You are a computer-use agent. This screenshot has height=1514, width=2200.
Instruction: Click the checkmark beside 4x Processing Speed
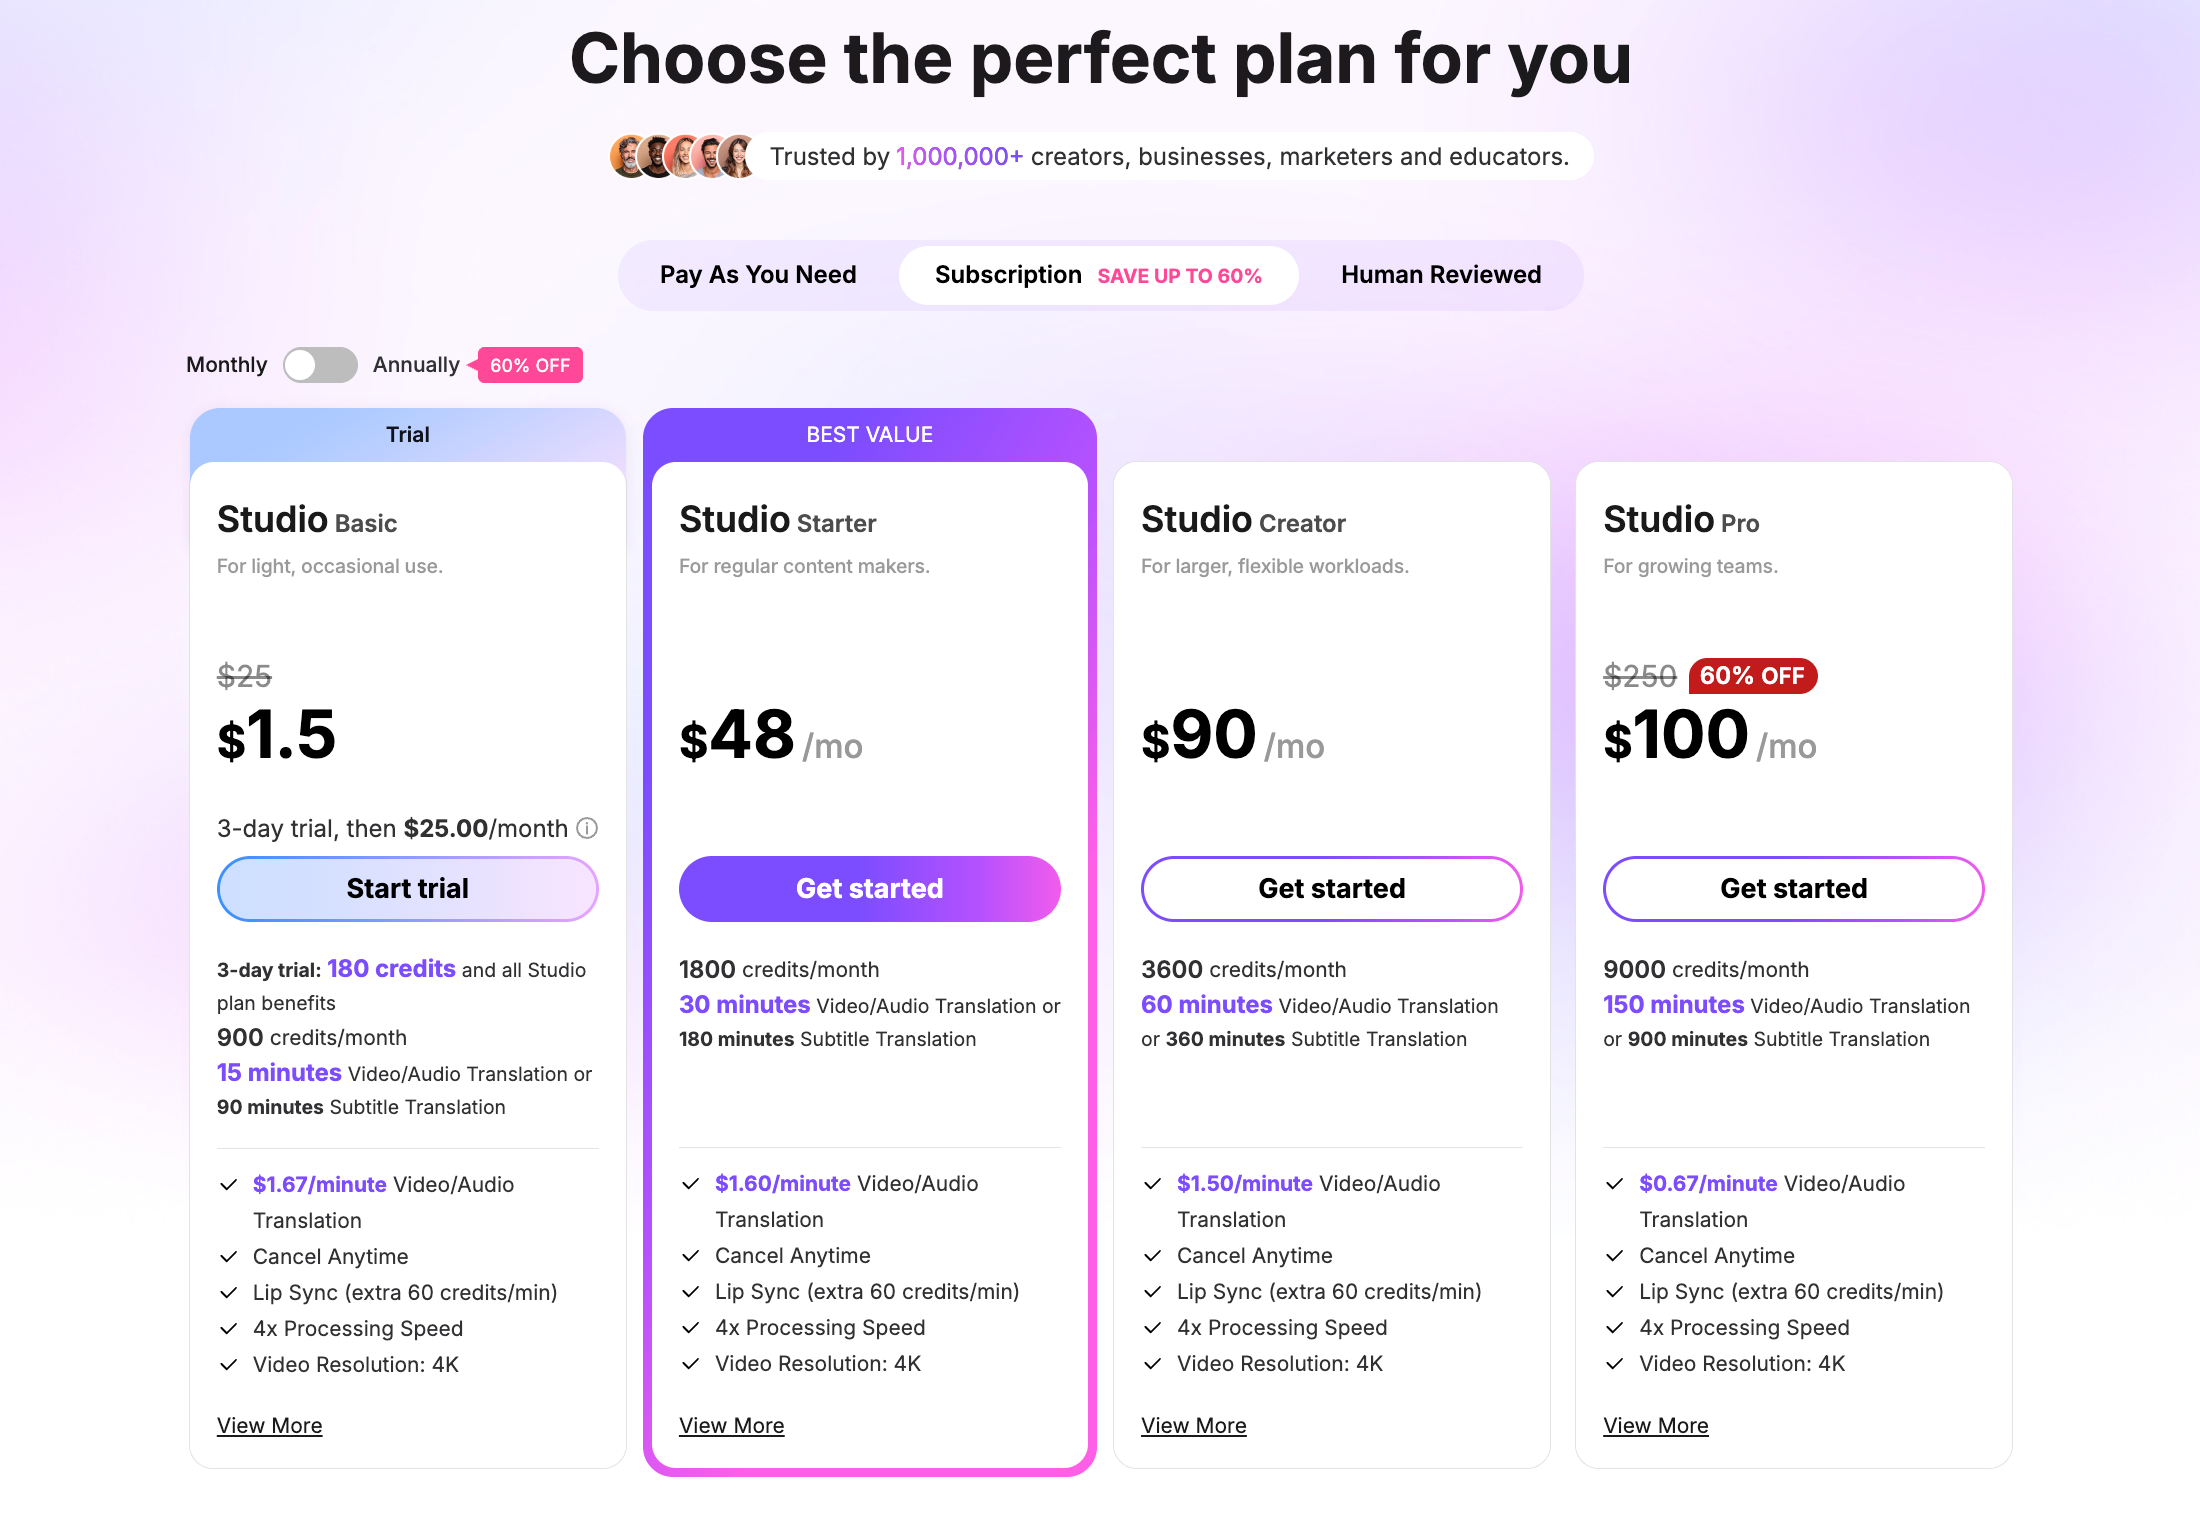click(x=227, y=1328)
